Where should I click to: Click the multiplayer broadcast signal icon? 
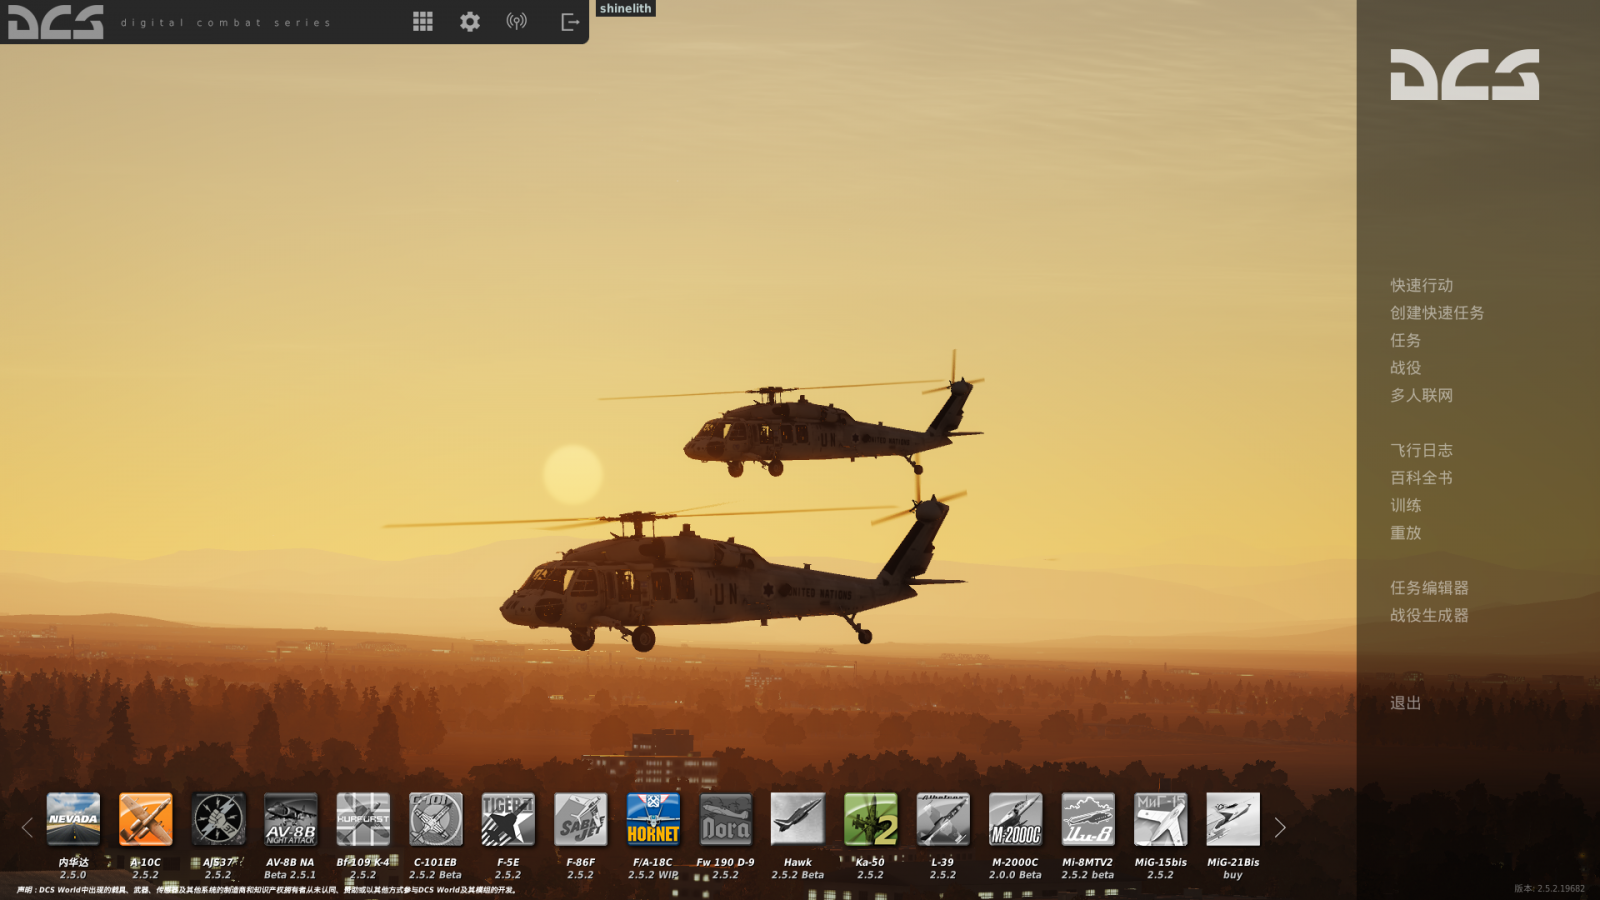point(517,22)
